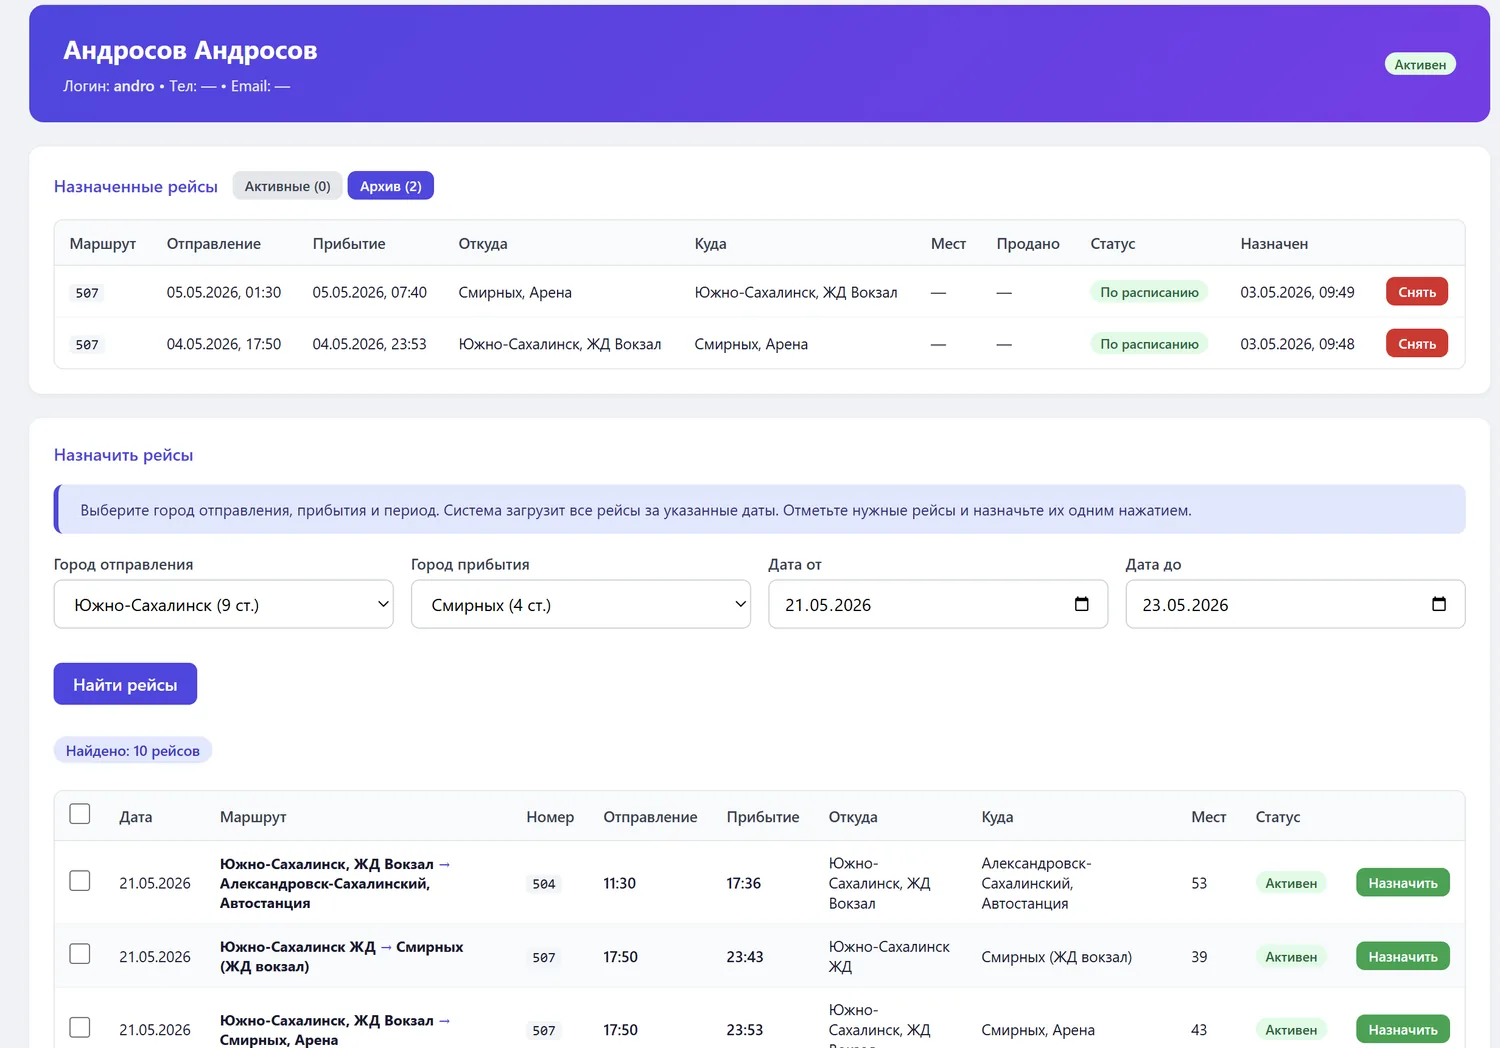Screen dimensions: 1500x1048
Task: Switch to the Архив (2) tab
Action: [x=391, y=186]
